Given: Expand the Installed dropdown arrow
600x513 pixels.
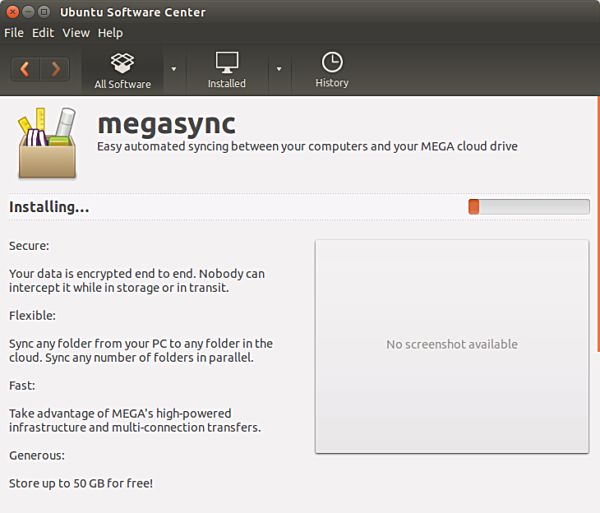Looking at the screenshot, I should 279,69.
